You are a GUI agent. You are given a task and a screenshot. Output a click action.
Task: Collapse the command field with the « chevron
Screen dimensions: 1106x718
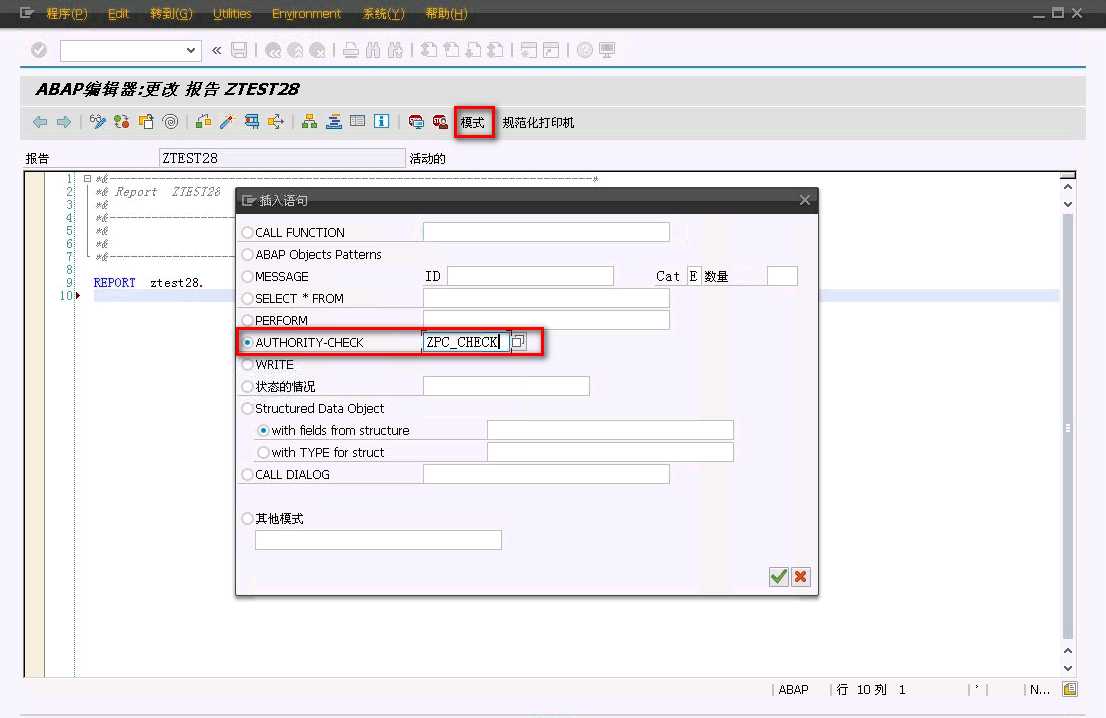tap(217, 50)
